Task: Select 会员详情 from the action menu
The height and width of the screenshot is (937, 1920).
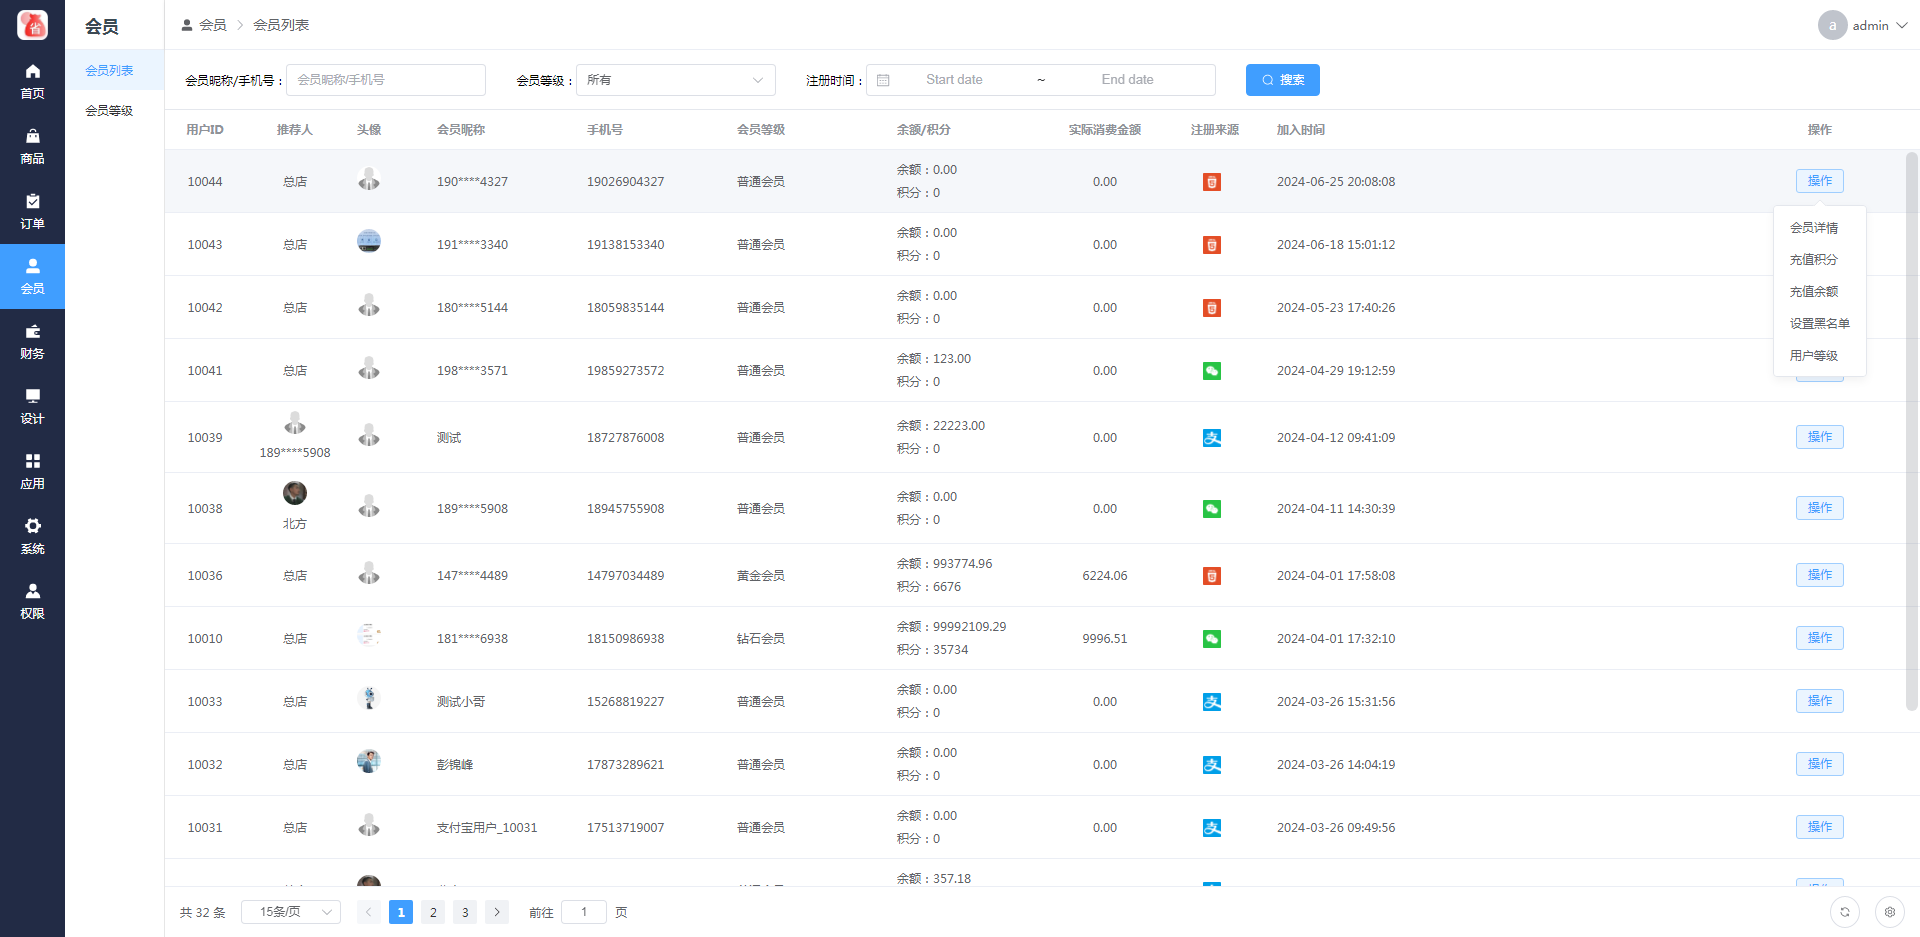Action: point(1813,228)
